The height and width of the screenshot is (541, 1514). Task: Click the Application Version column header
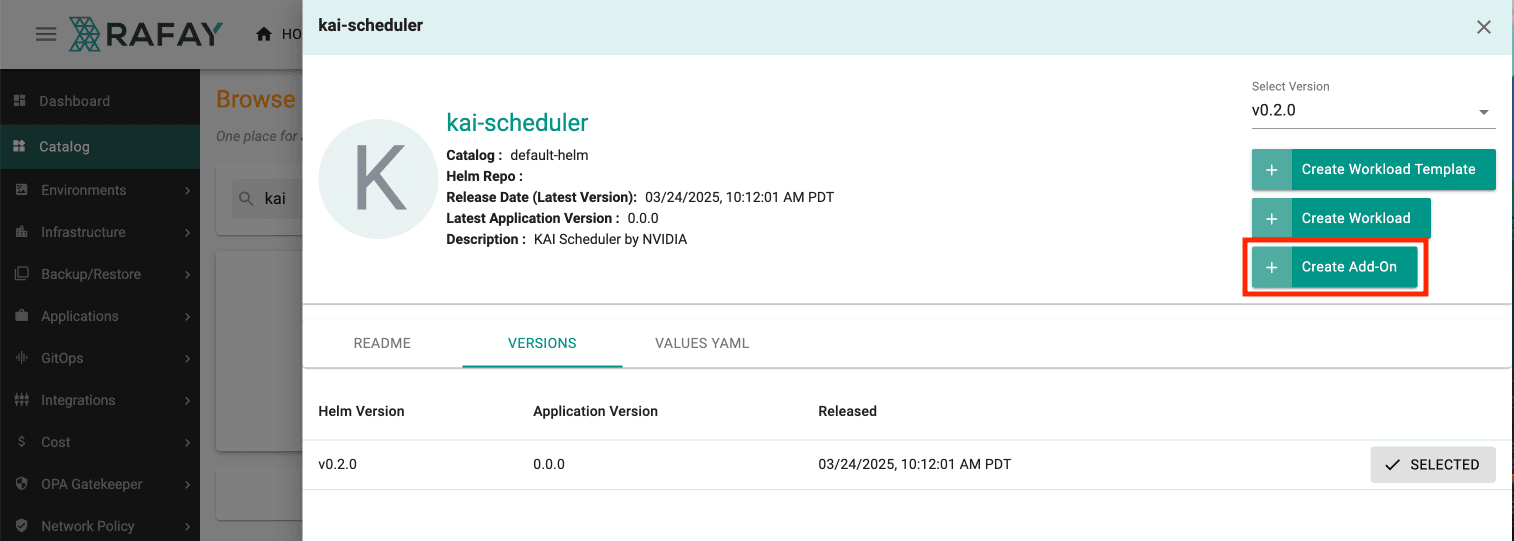tap(595, 411)
